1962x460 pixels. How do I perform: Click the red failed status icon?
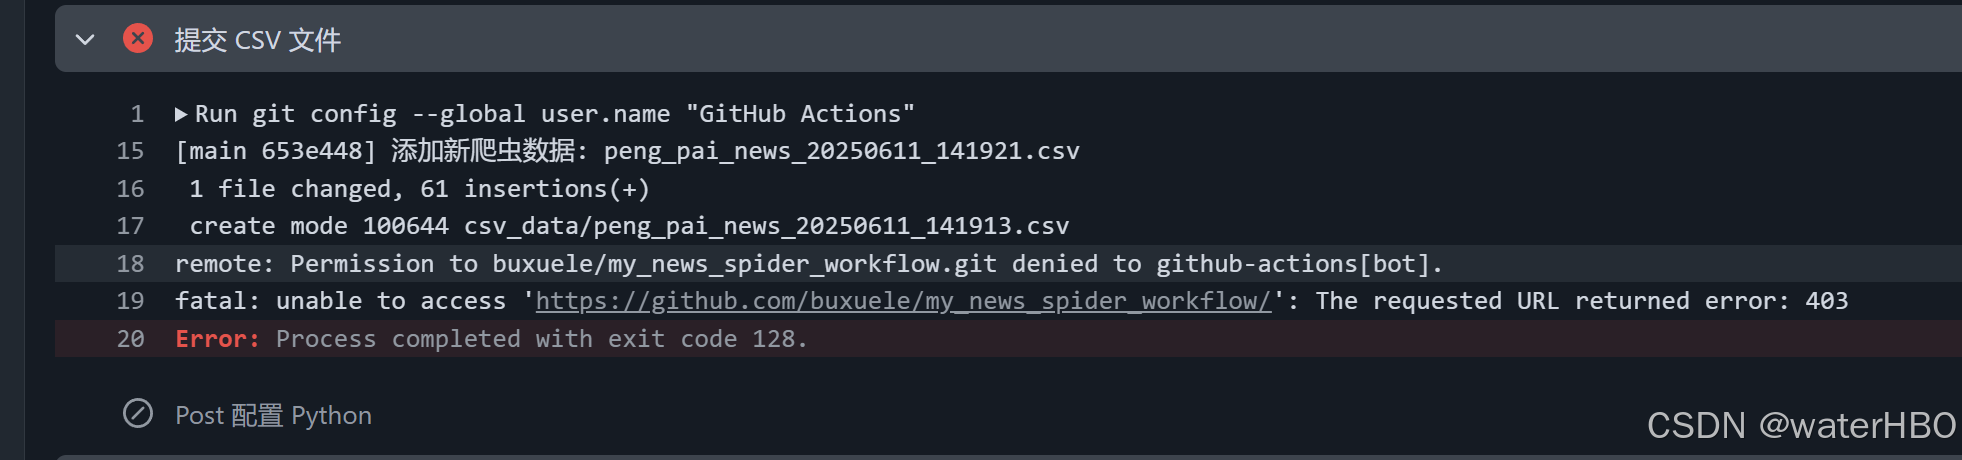click(138, 39)
